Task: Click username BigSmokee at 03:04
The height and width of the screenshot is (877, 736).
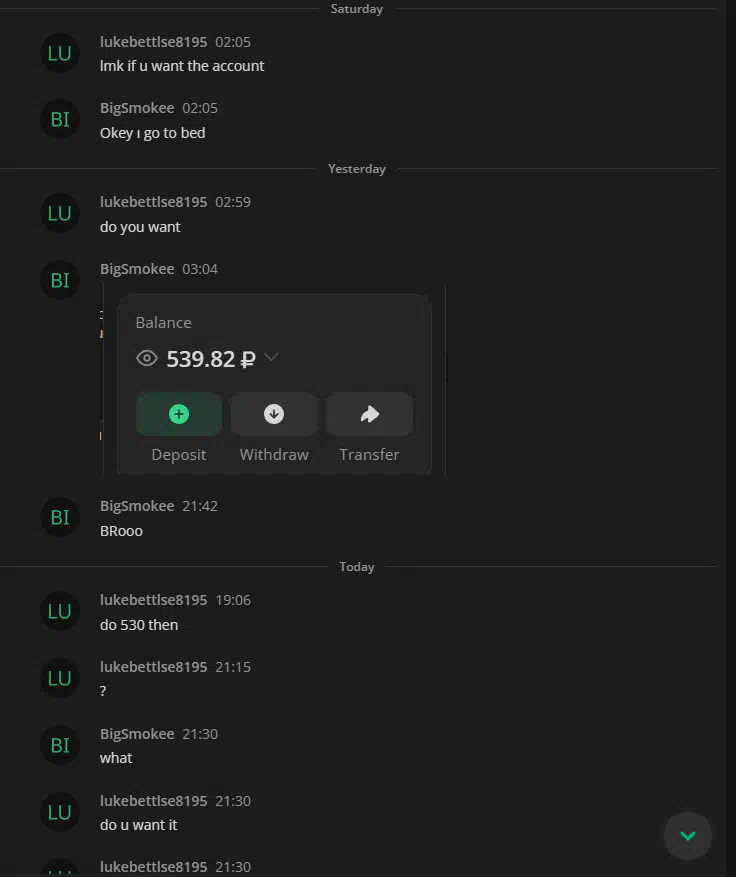Action: (x=137, y=269)
